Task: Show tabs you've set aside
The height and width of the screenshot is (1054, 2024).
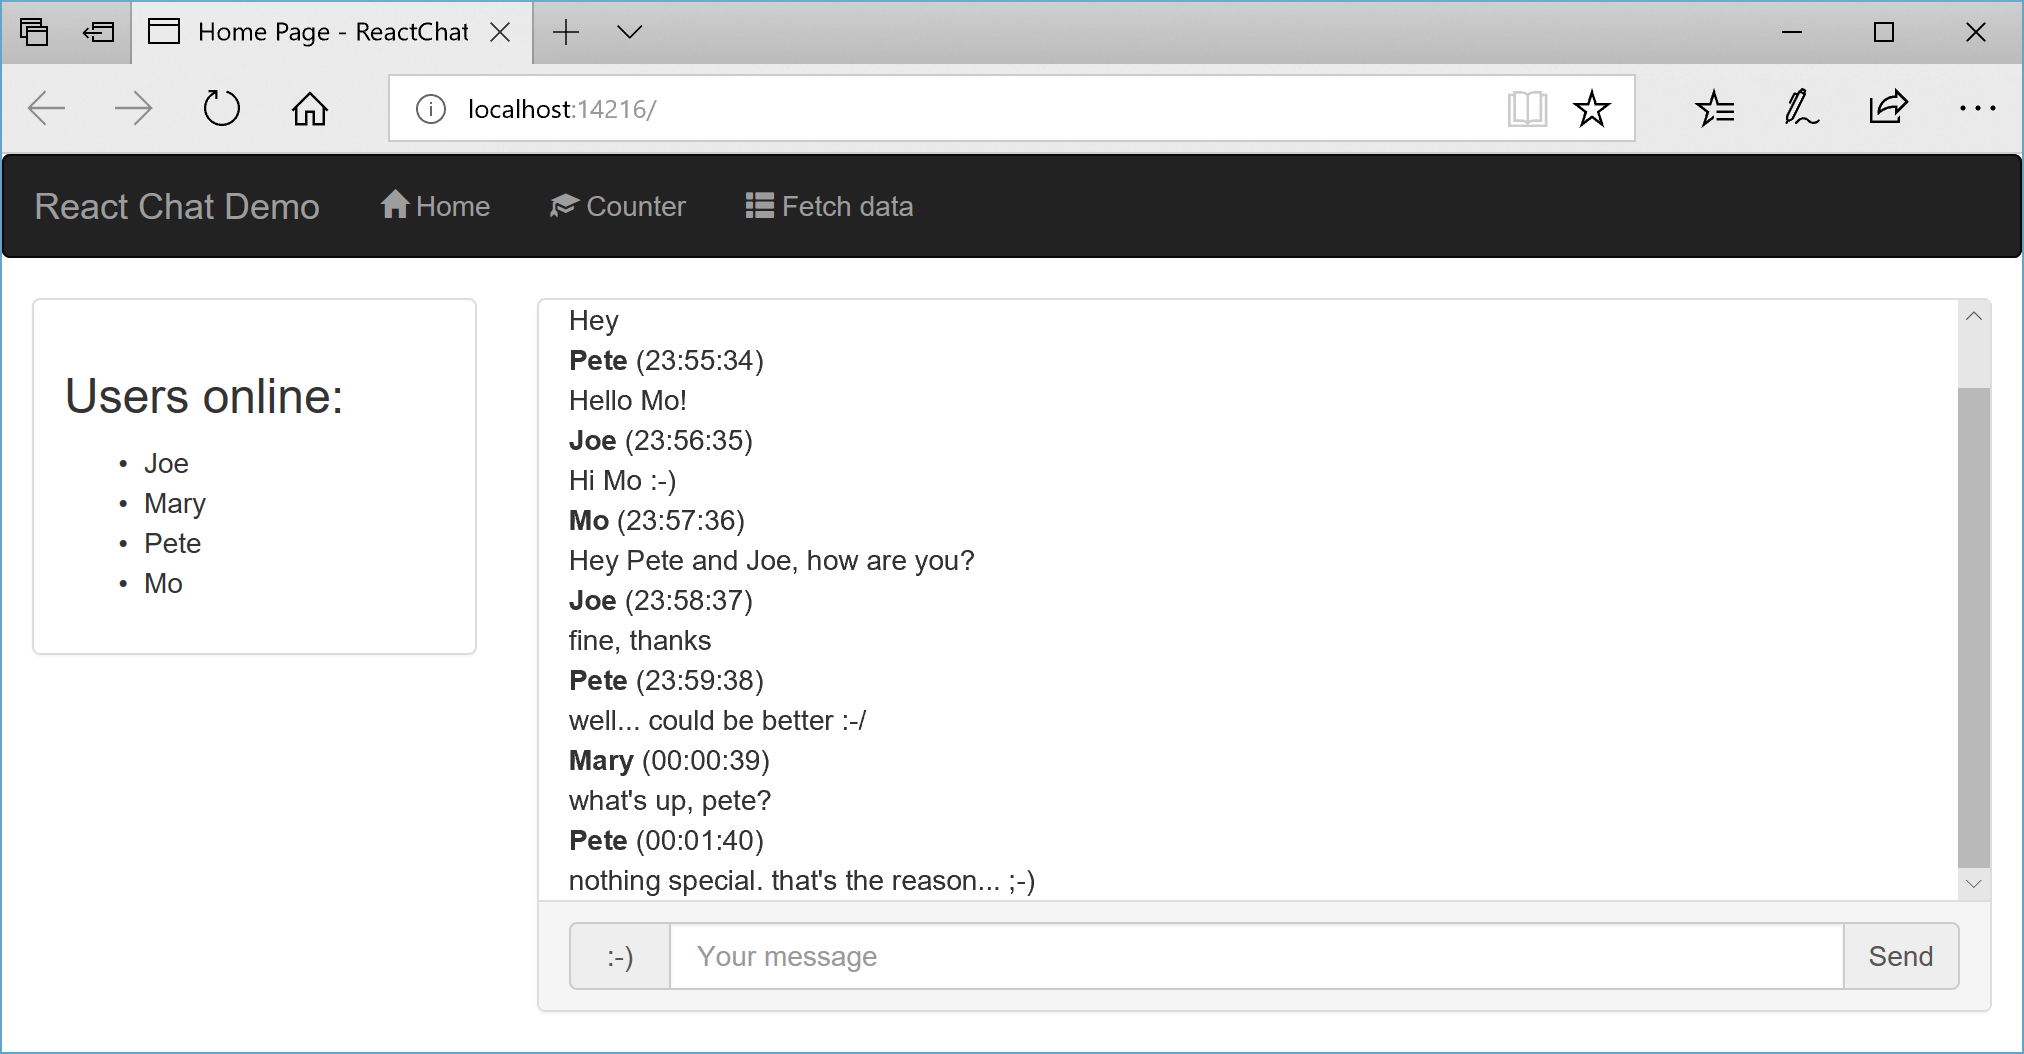Action: click(34, 32)
